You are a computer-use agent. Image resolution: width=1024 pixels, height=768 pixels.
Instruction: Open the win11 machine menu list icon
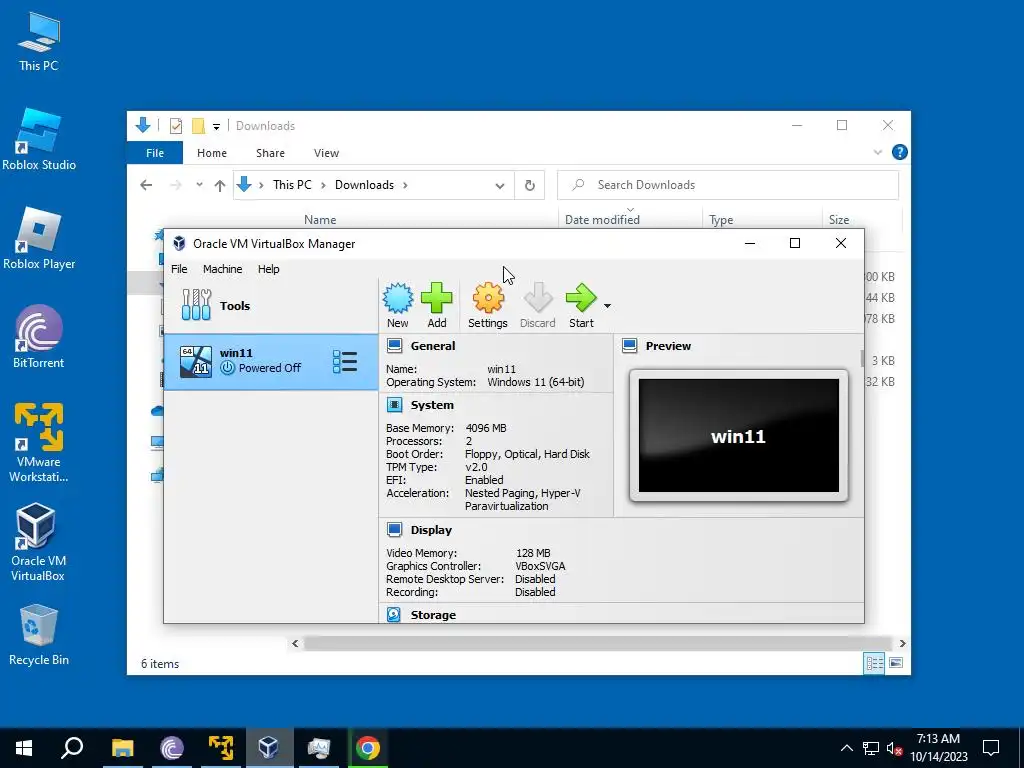[345, 362]
